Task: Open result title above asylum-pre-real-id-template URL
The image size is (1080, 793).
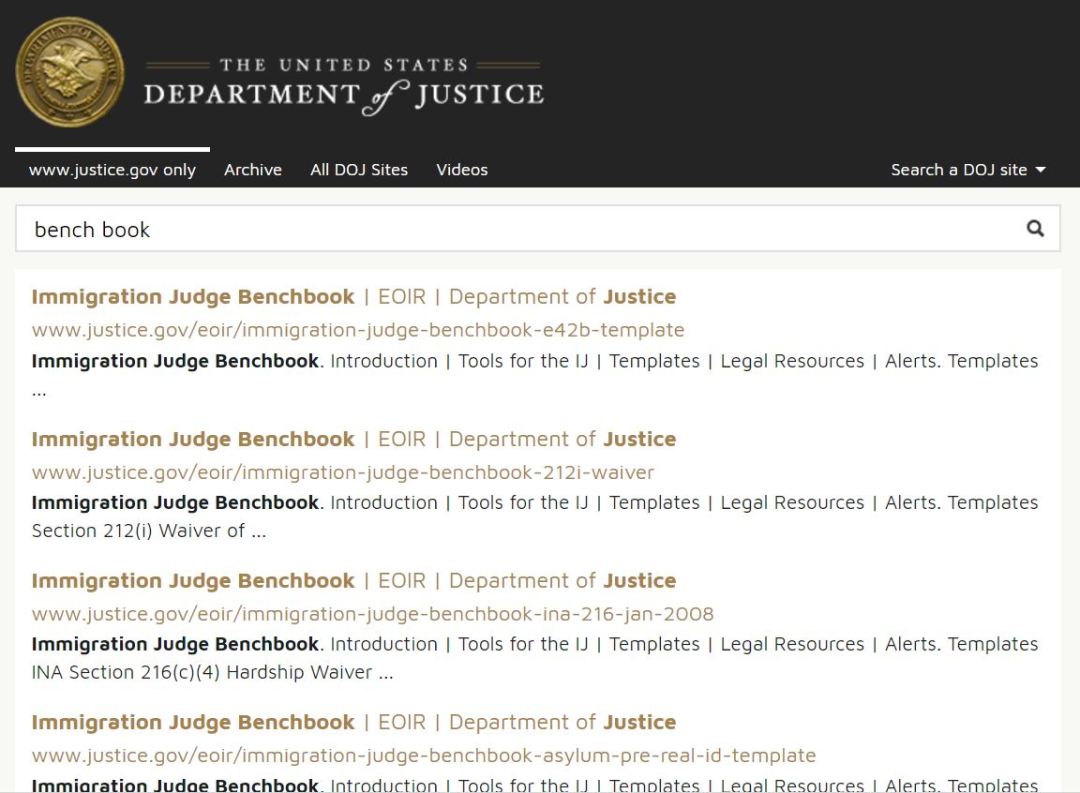Action: coord(353,722)
